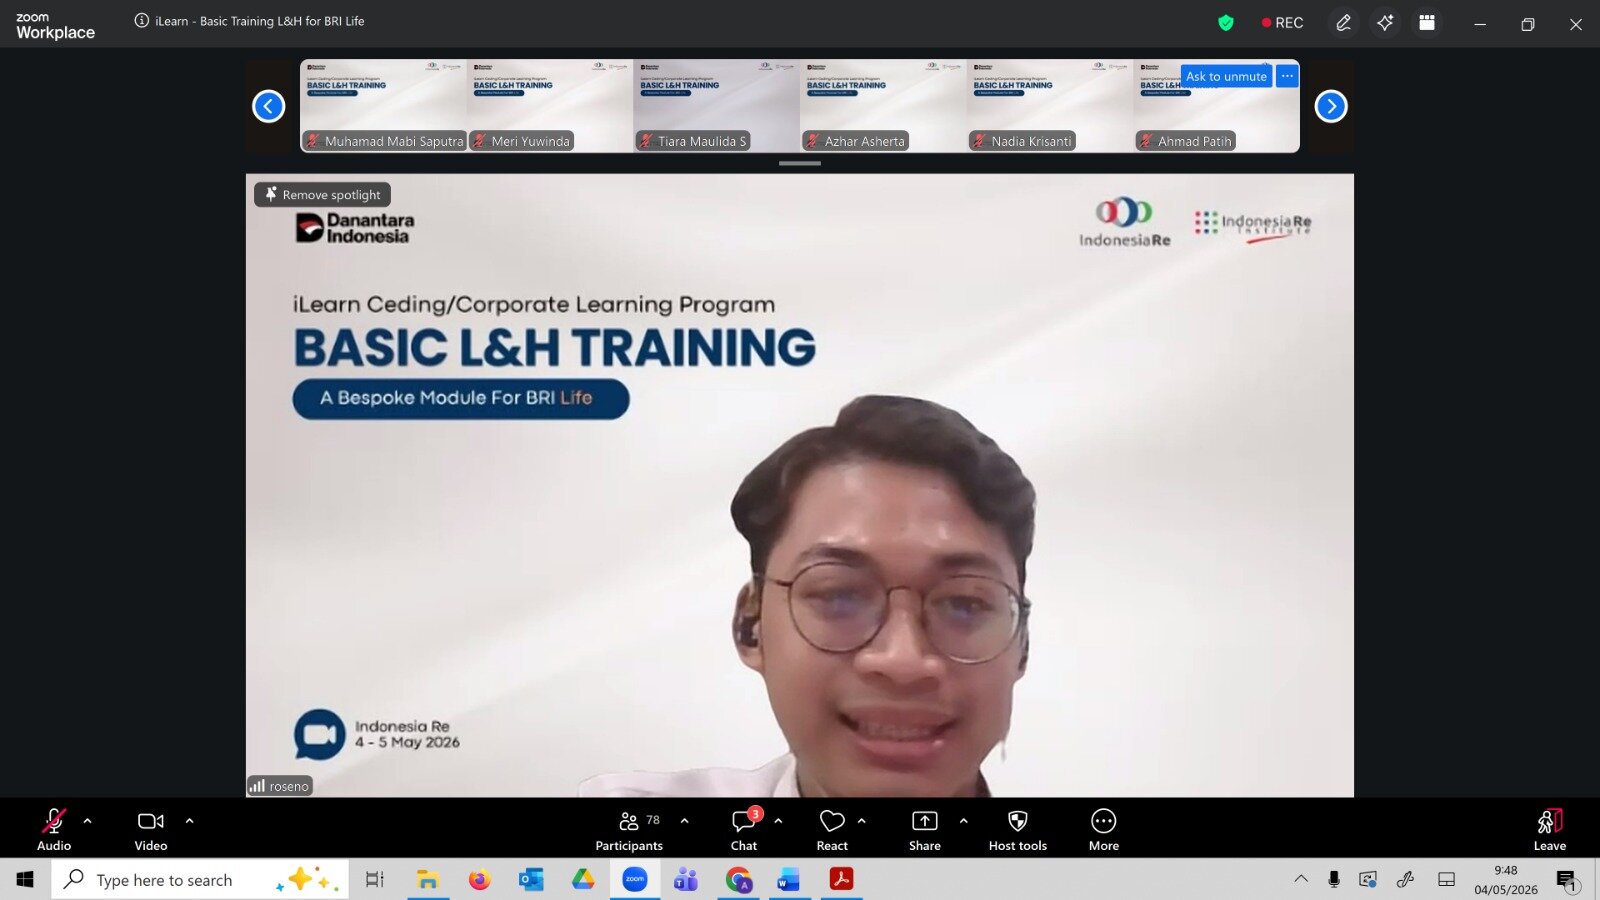Click the Zoom icon on the taskbar

(635, 879)
